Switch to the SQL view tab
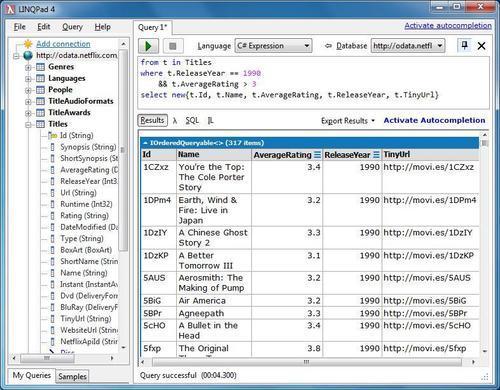Image resolution: width=500 pixels, height=390 pixels. click(192, 121)
